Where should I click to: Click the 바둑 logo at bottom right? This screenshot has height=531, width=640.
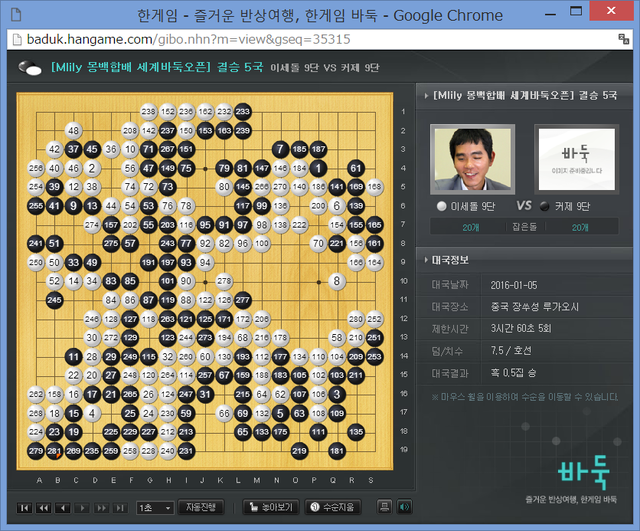[x=584, y=473]
